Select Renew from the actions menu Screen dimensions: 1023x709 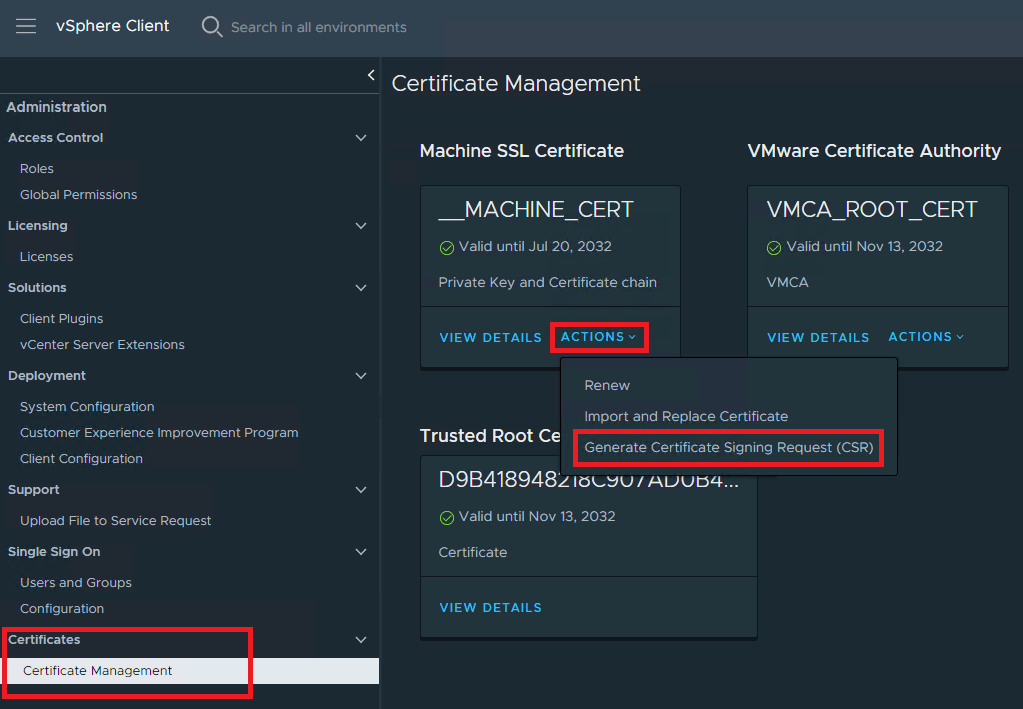pyautogui.click(x=607, y=385)
